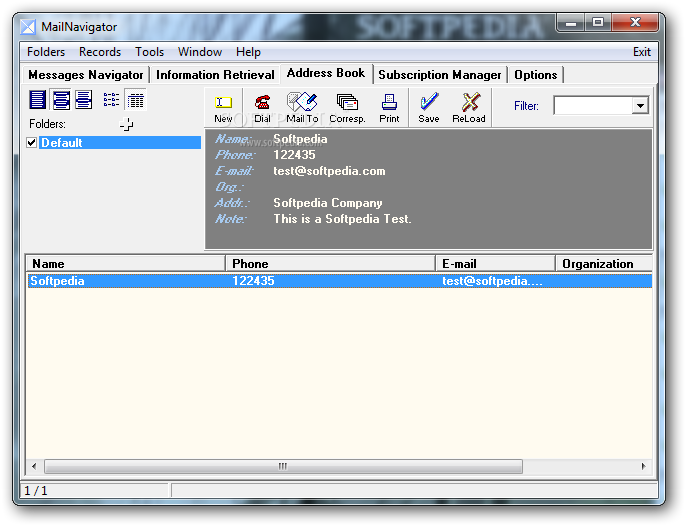Screen dimensions: 686x526
Task: Select the Address Book tab
Action: (326, 73)
